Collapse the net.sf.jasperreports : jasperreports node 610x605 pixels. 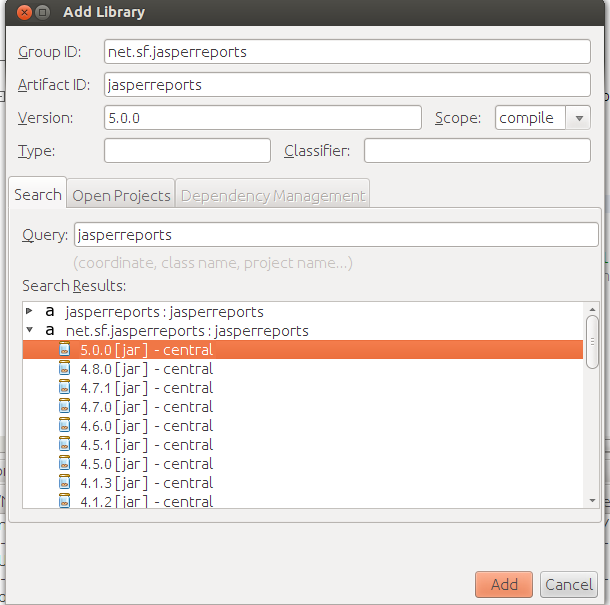click(29, 330)
